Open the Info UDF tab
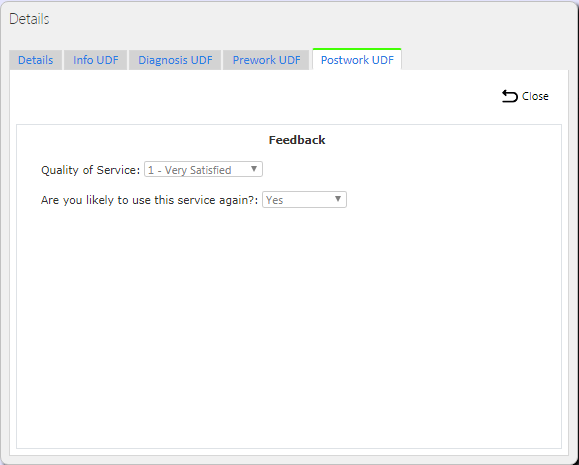579x465 pixels. (x=96, y=60)
